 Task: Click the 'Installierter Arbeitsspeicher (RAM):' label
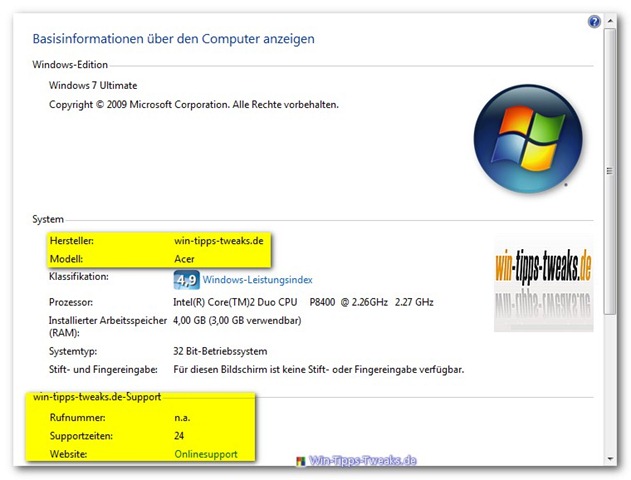tap(108, 327)
